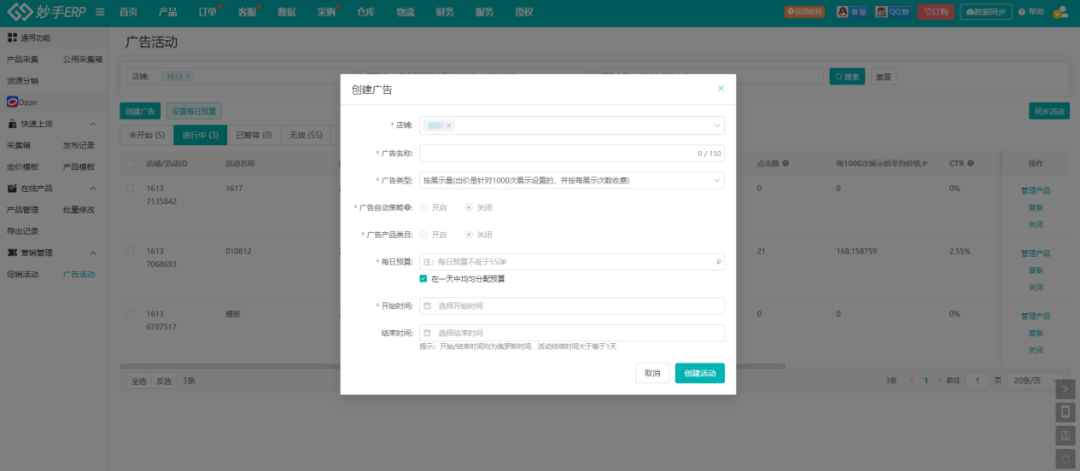Image resolution: width=1080 pixels, height=471 pixels.
Task: Switch to the 未开始 (5) tab
Action: tap(147, 135)
